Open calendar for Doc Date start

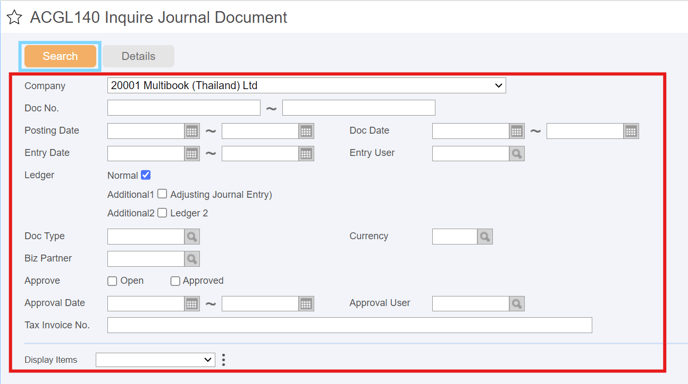pyautogui.click(x=516, y=131)
